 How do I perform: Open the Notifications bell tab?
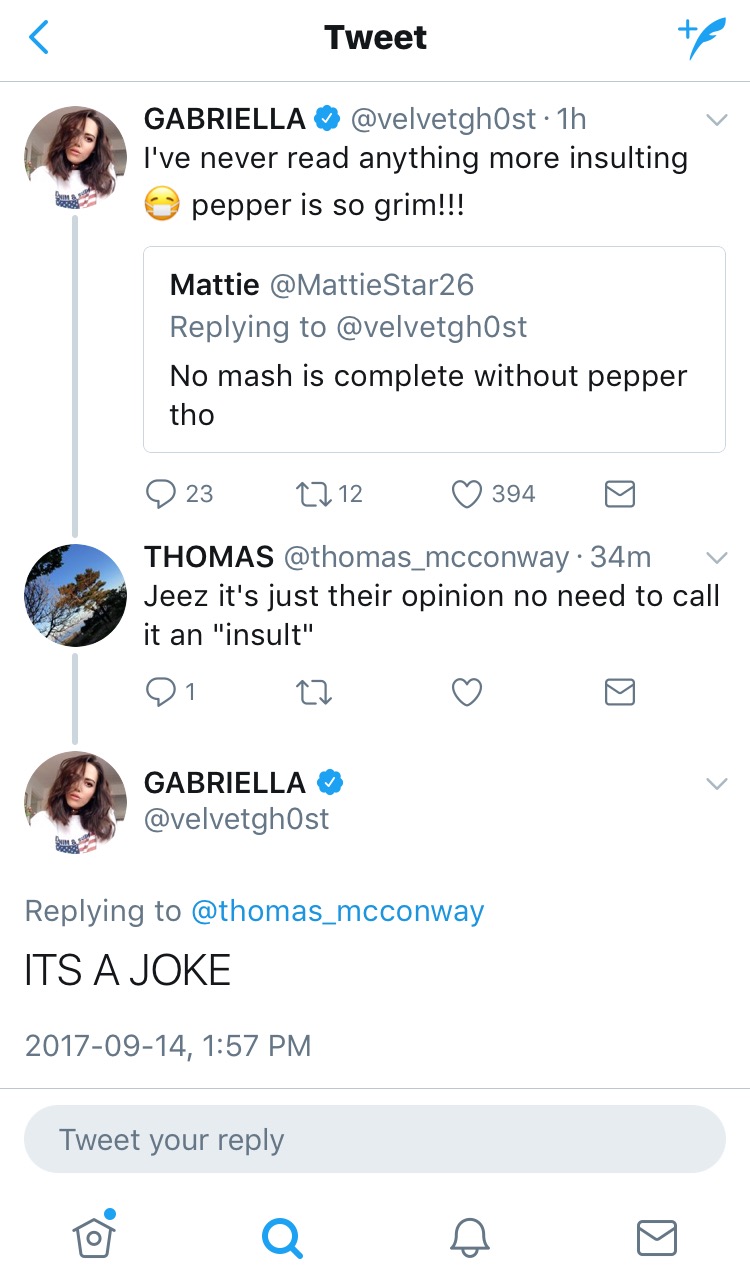click(x=469, y=1238)
